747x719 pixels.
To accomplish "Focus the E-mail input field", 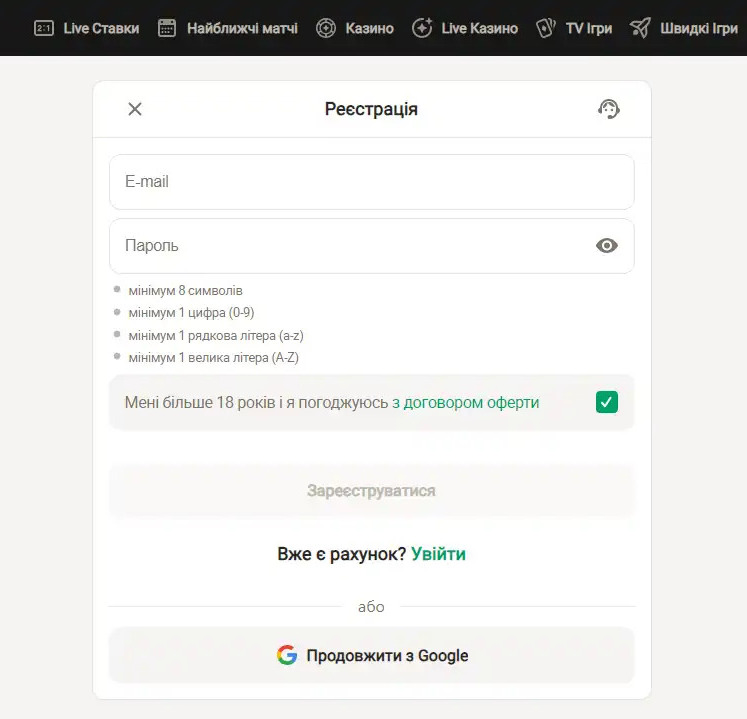I will 371,182.
